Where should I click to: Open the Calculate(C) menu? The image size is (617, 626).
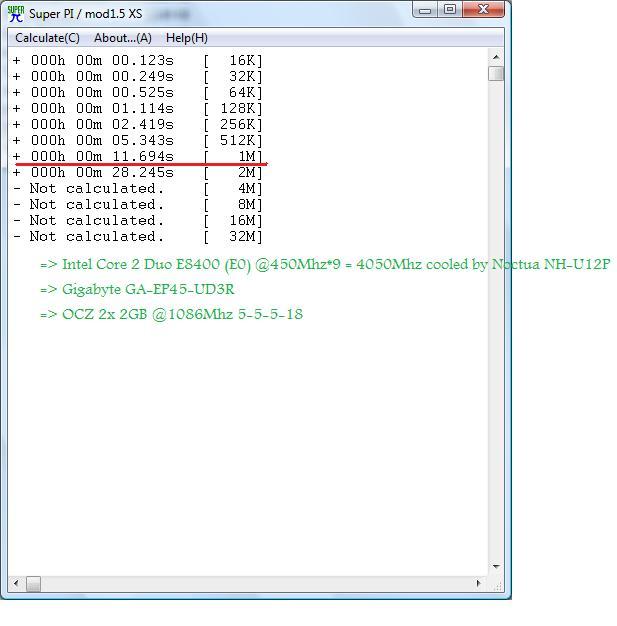click(47, 38)
